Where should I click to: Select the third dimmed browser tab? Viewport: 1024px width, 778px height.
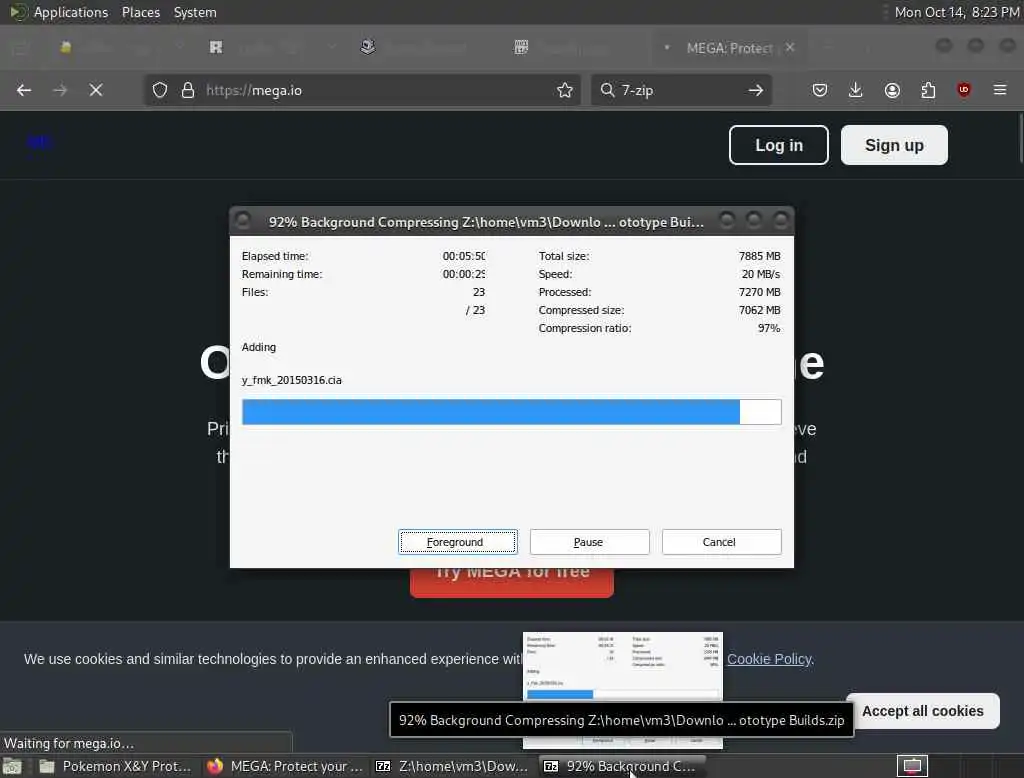(x=424, y=48)
